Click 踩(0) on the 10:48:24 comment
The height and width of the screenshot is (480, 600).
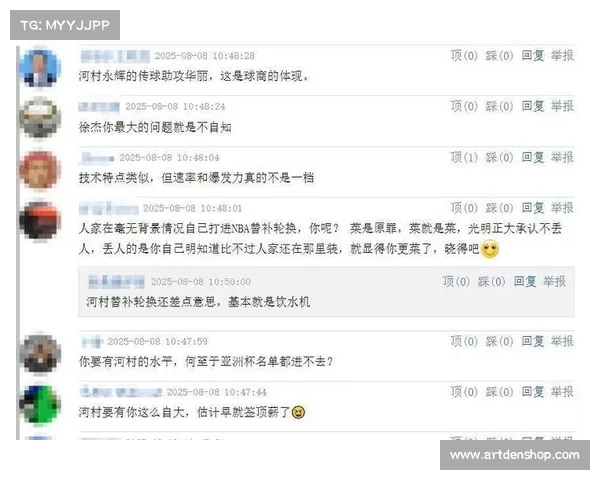[499, 106]
